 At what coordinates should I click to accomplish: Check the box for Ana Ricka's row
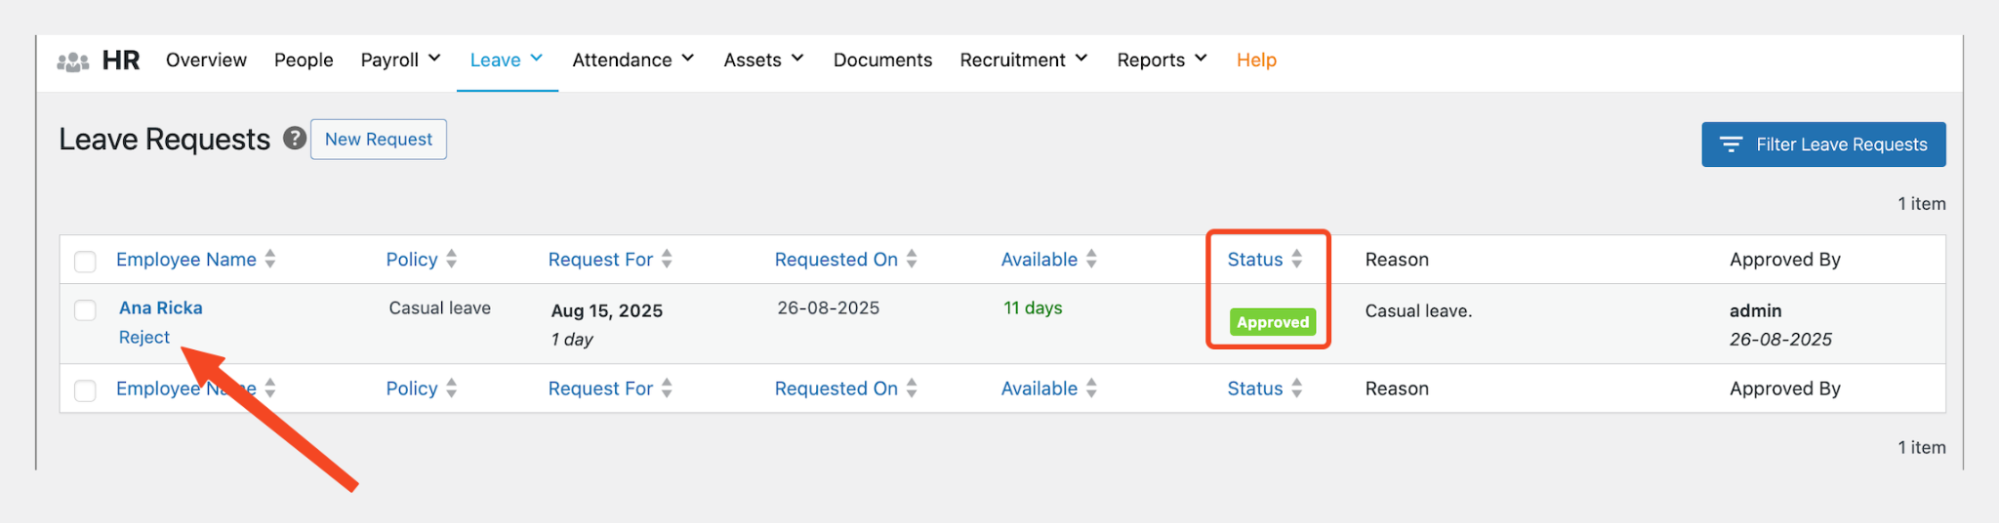point(85,310)
